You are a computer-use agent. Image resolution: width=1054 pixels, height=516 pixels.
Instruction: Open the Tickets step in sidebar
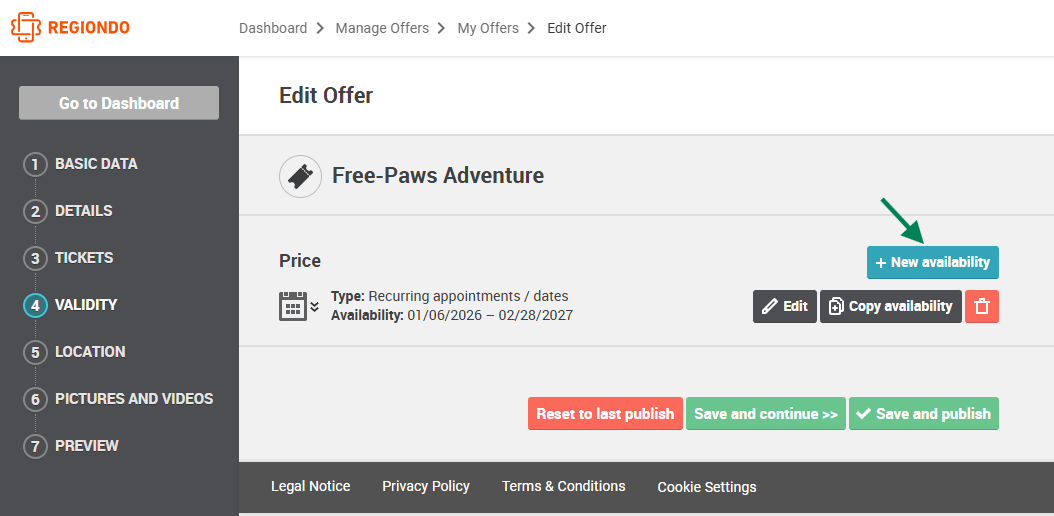click(x=84, y=258)
